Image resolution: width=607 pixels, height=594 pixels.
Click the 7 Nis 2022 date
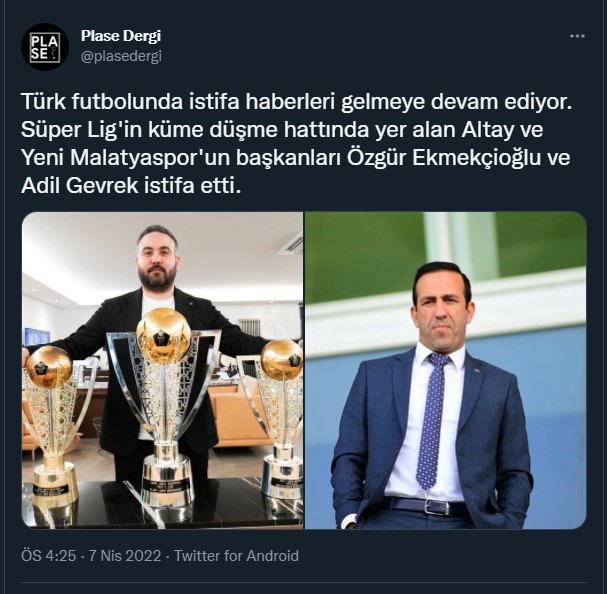click(125, 556)
